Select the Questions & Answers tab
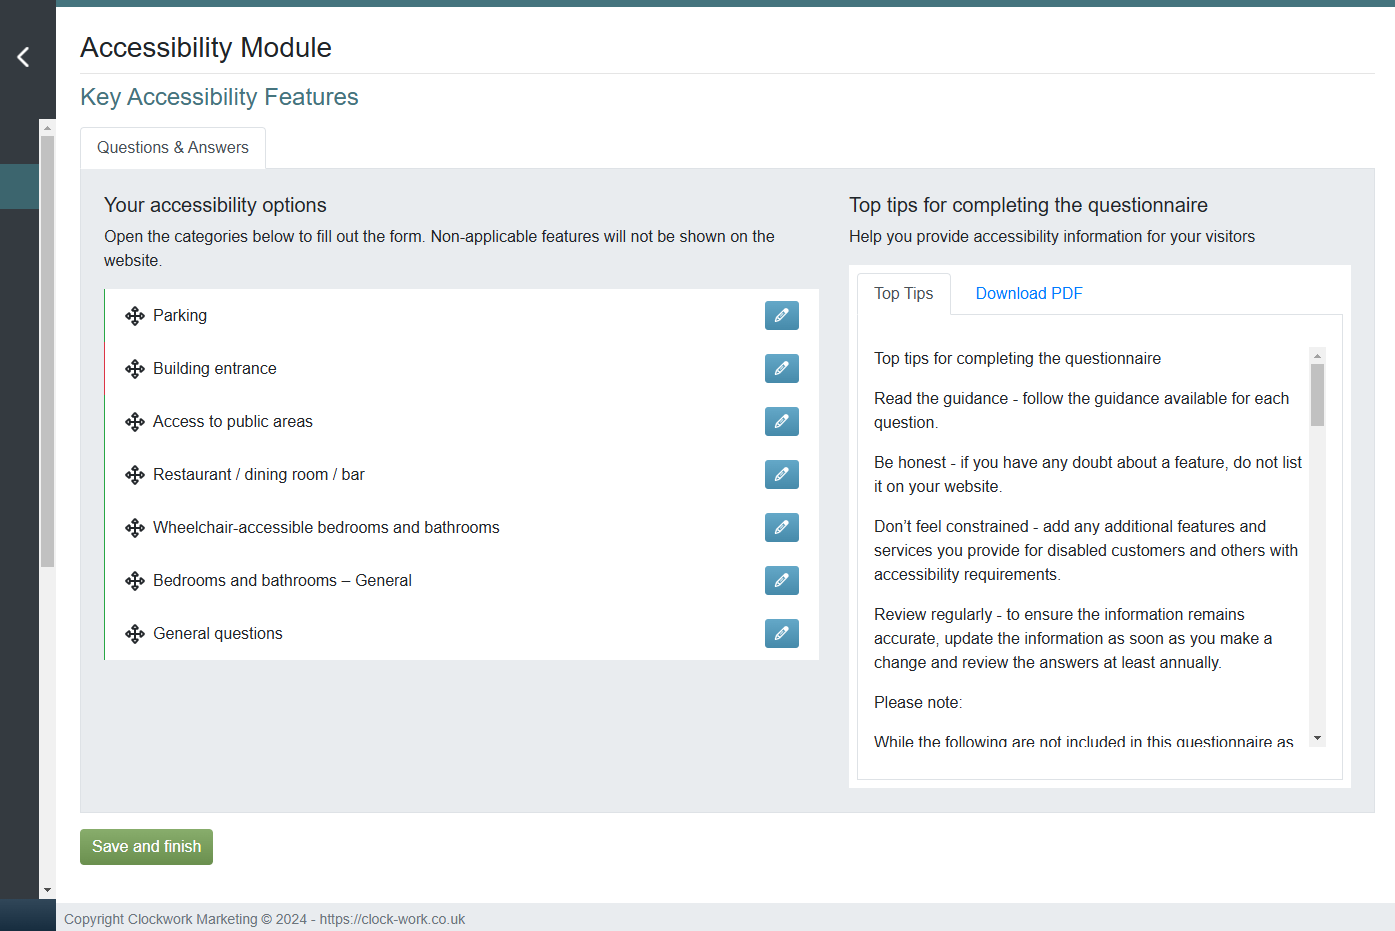The width and height of the screenshot is (1395, 931). [172, 147]
